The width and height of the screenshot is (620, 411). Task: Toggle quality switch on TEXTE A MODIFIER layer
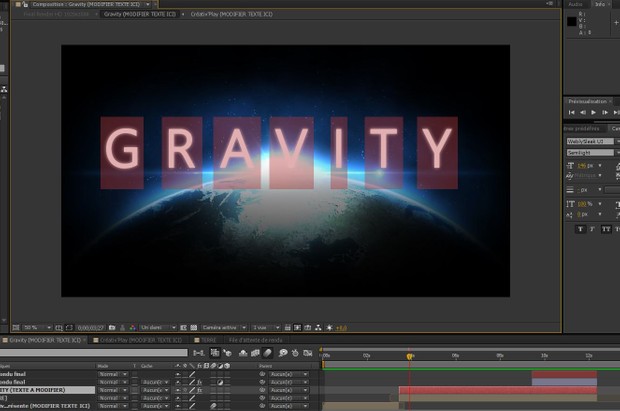(192, 390)
